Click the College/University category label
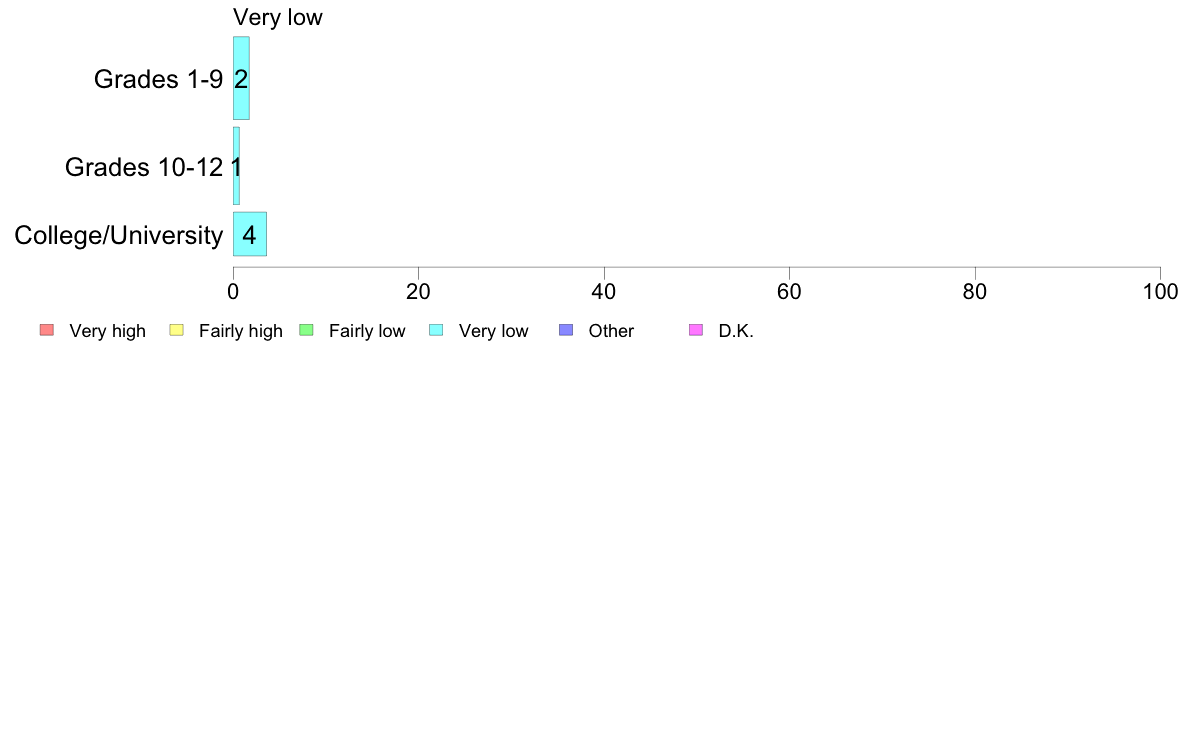The width and height of the screenshot is (1188, 736). coord(118,236)
